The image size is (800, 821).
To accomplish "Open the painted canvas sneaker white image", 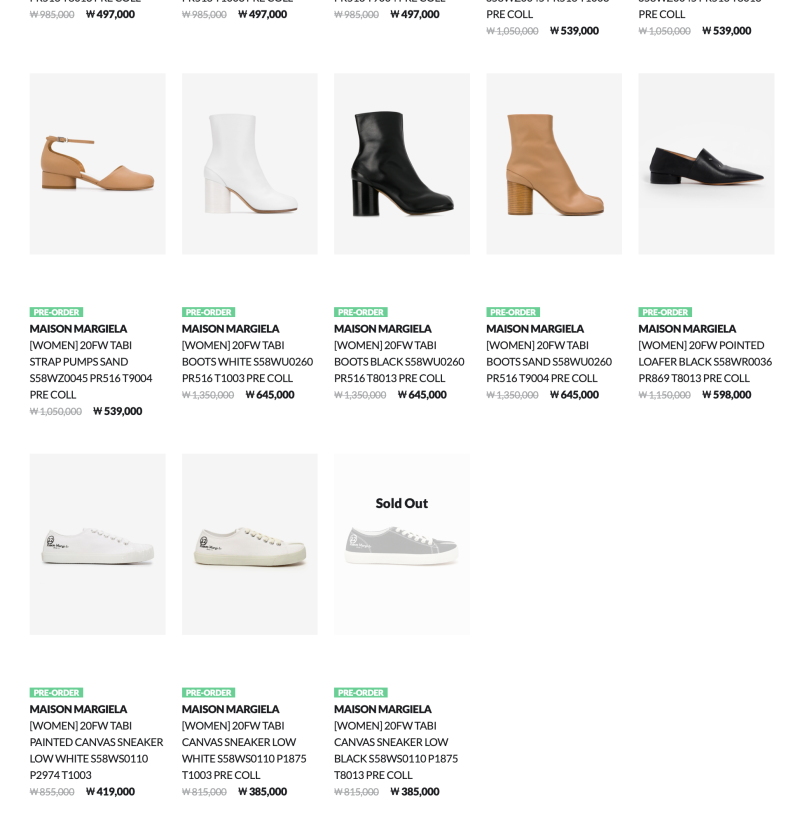I will coord(97,545).
